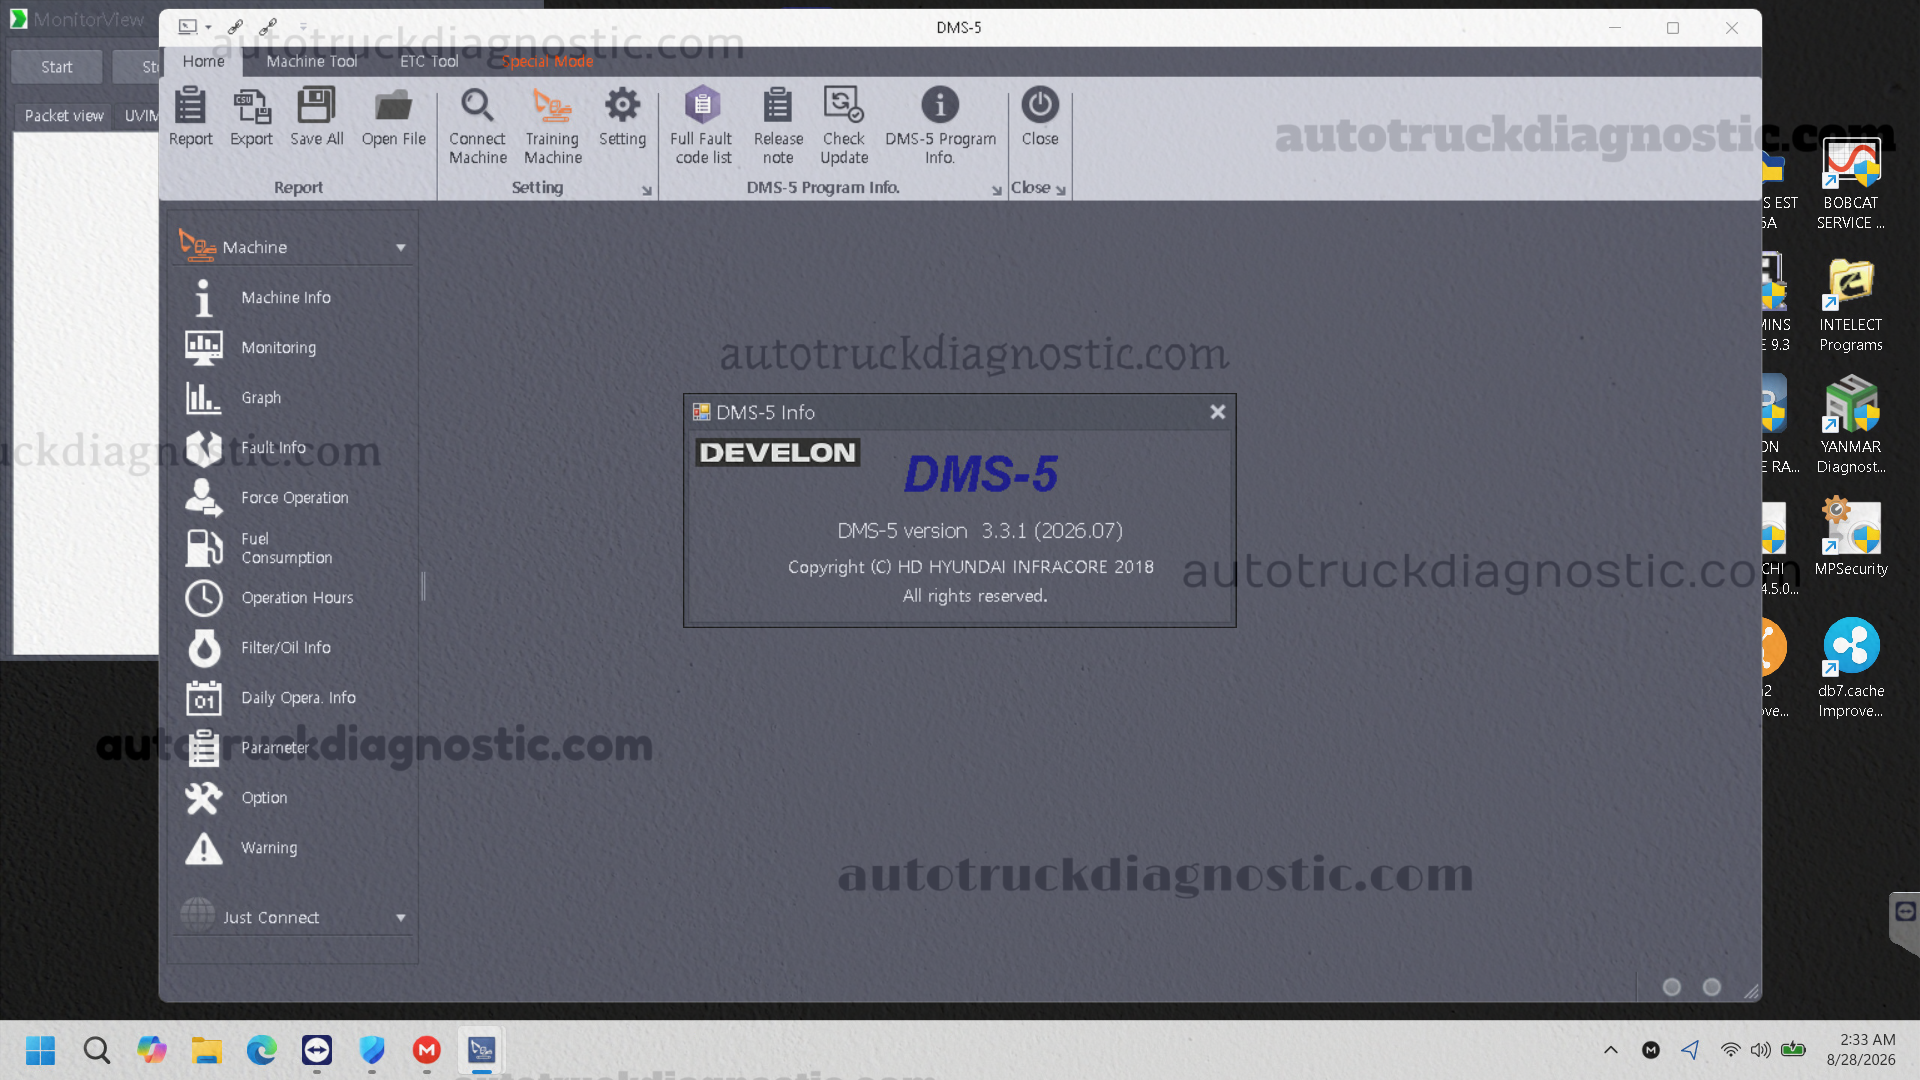Switch to the Home tab

tap(203, 61)
